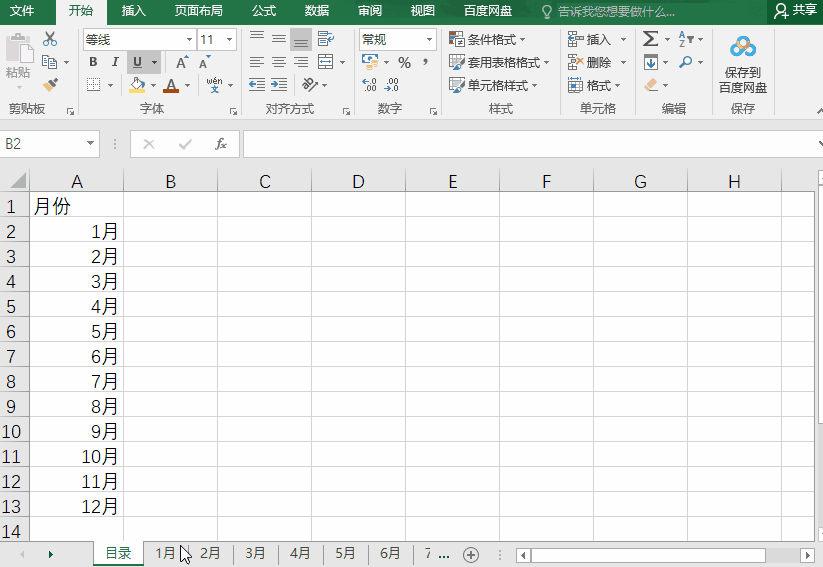Screen dimensions: 823x567
Task: Open underline style dropdown arrow
Action: point(154,62)
